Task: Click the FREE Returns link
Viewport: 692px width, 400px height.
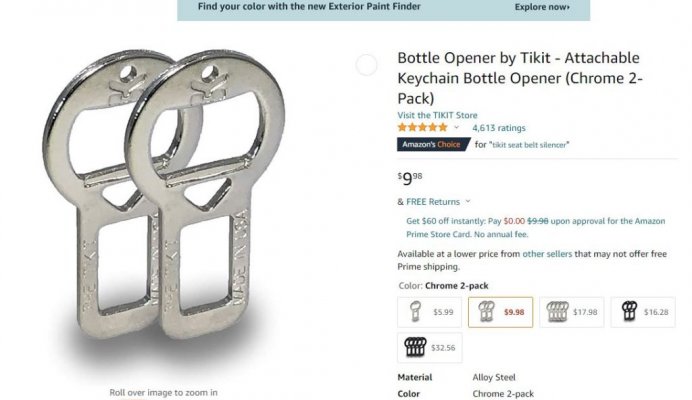Action: (433, 202)
